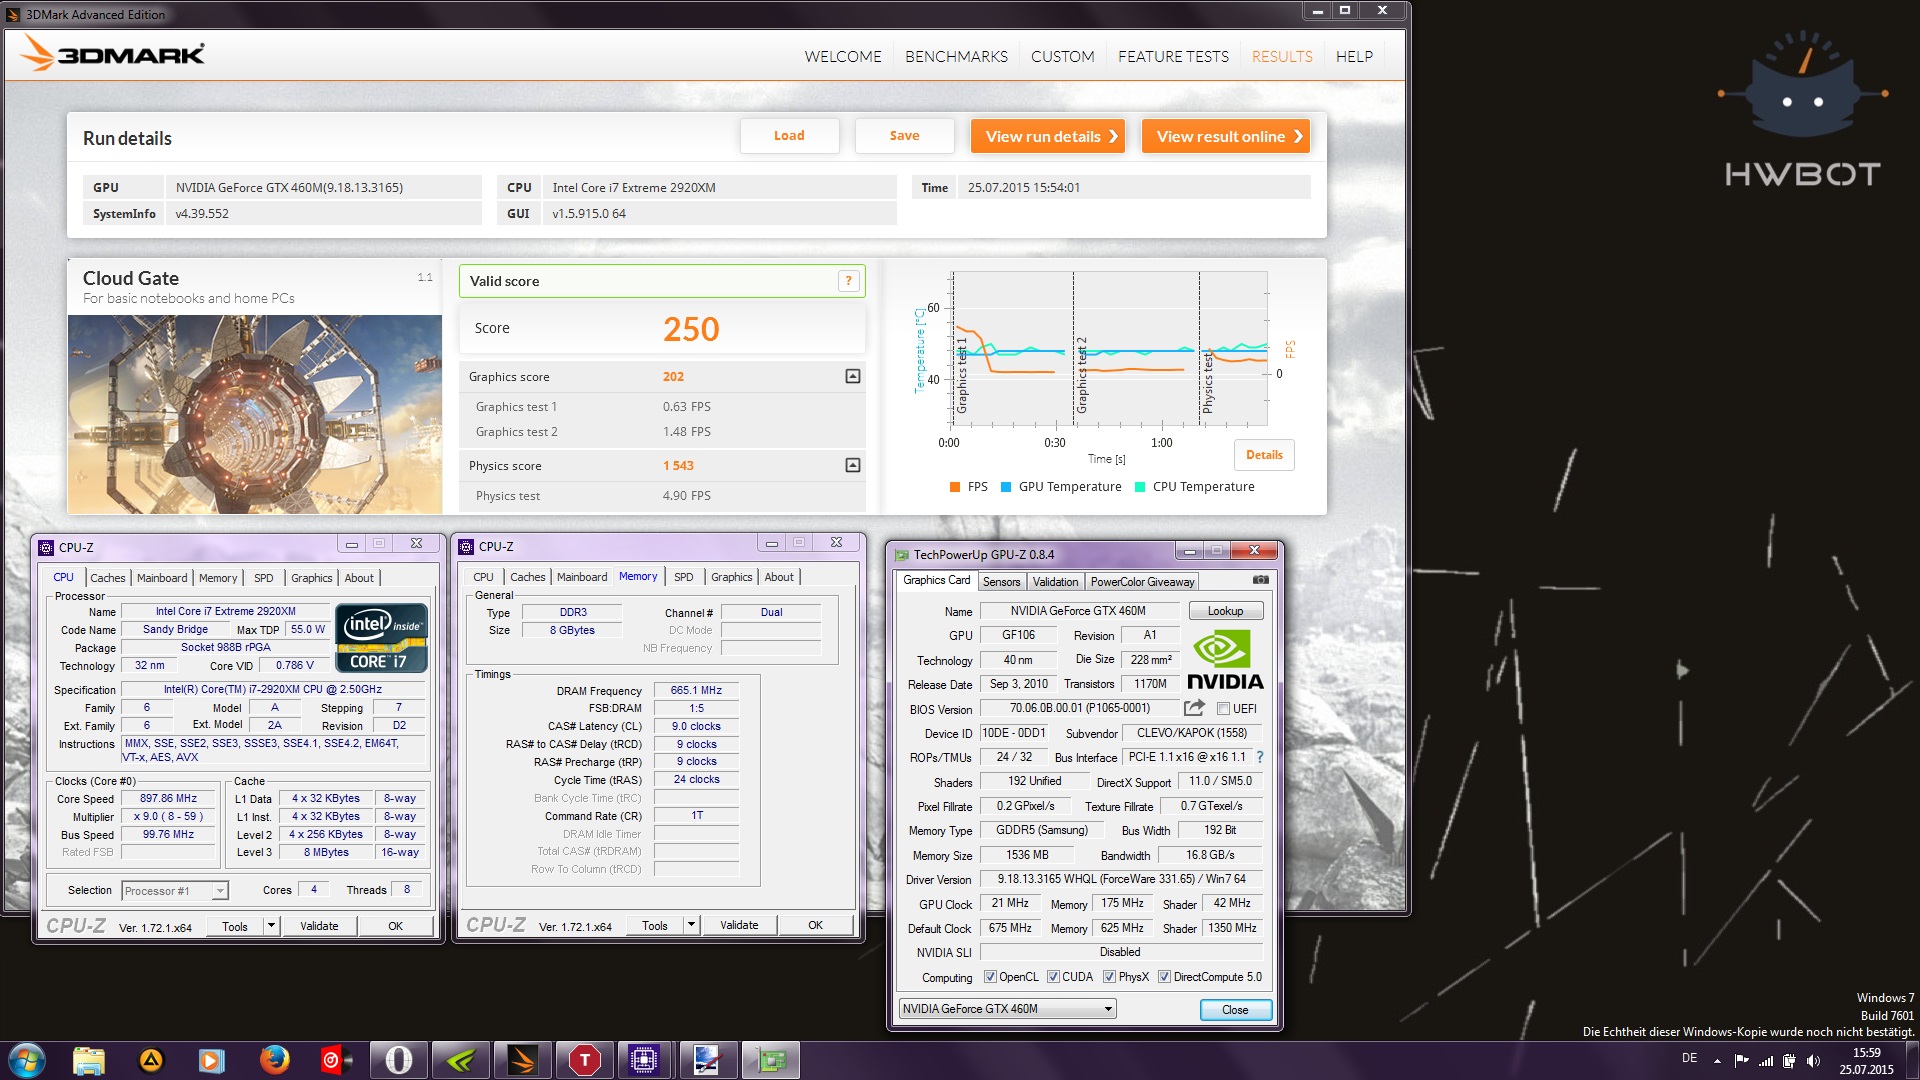Open the red music disc taskbar app

tap(335, 1060)
